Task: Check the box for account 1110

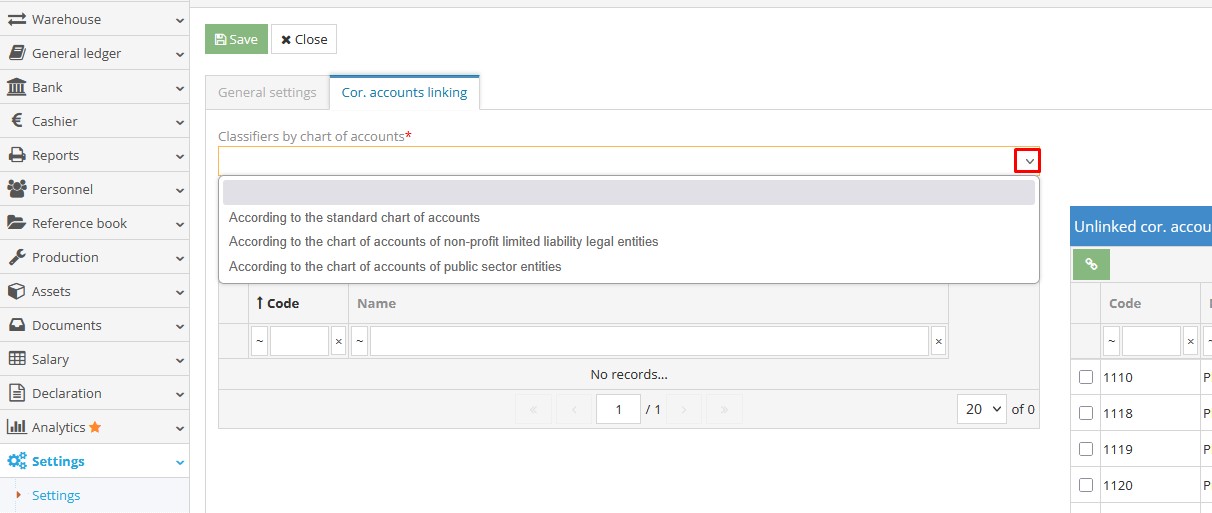Action: (1086, 377)
